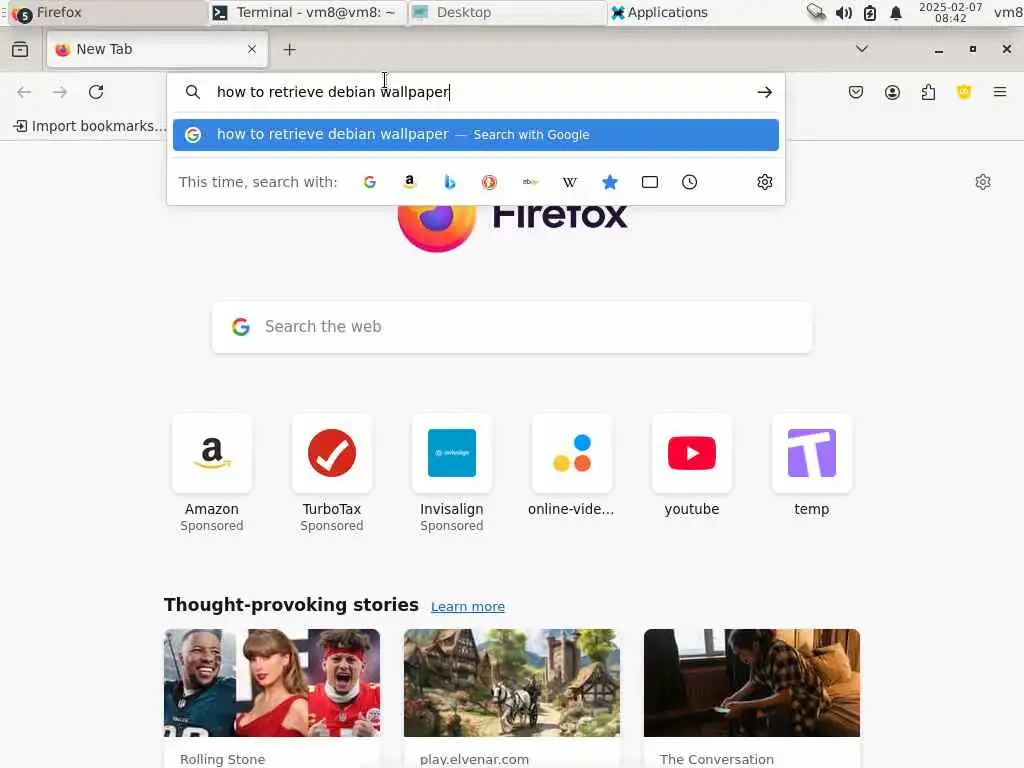Switch to Firefox taskbar item
Screen dimensions: 1024x768
[108, 12]
